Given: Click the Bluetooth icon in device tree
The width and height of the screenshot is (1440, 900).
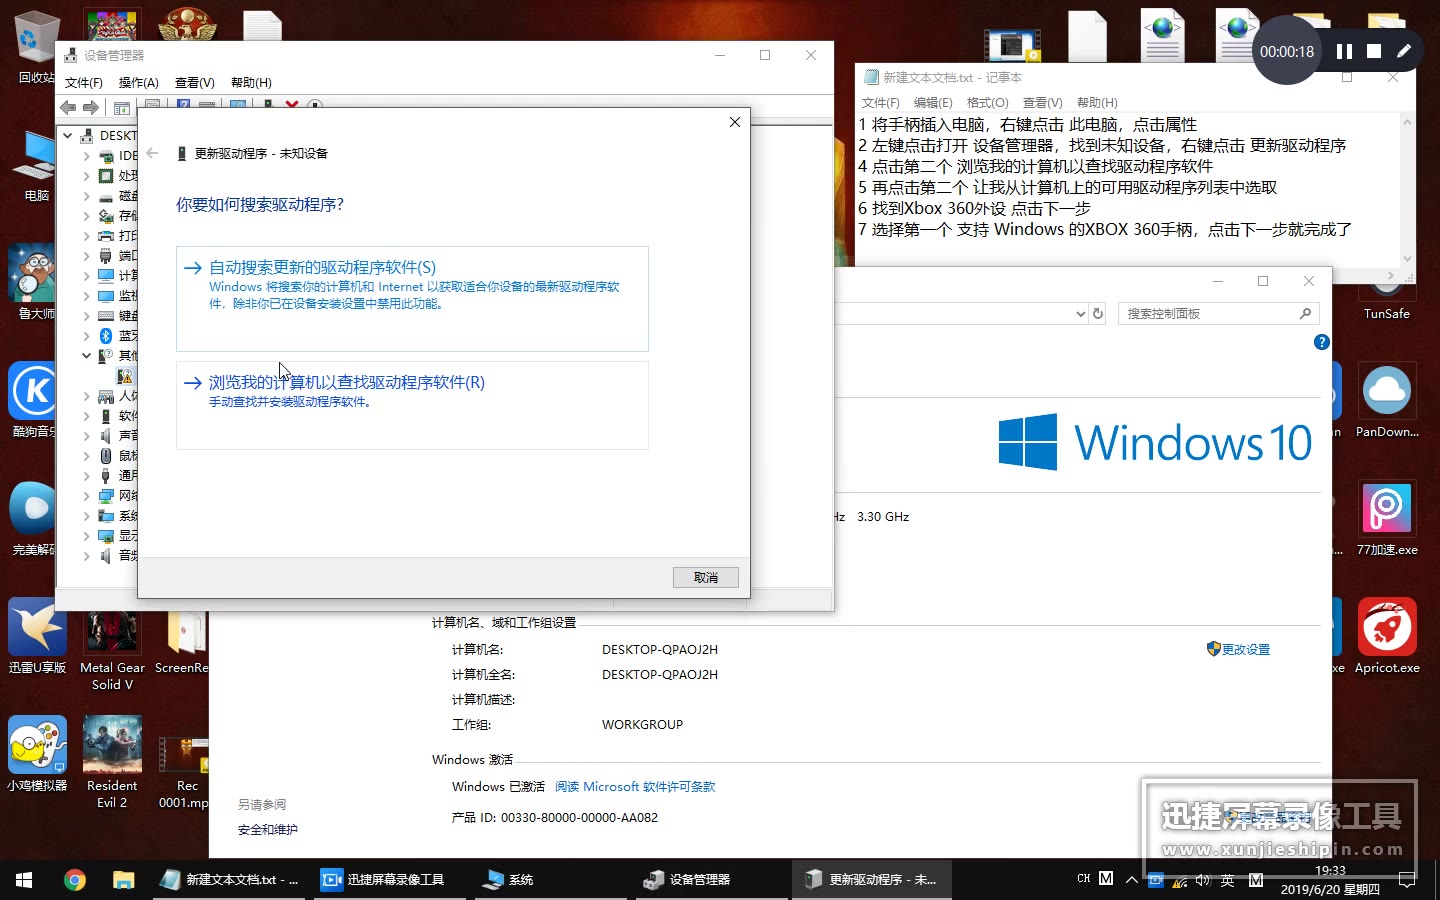Looking at the screenshot, I should click(x=106, y=336).
